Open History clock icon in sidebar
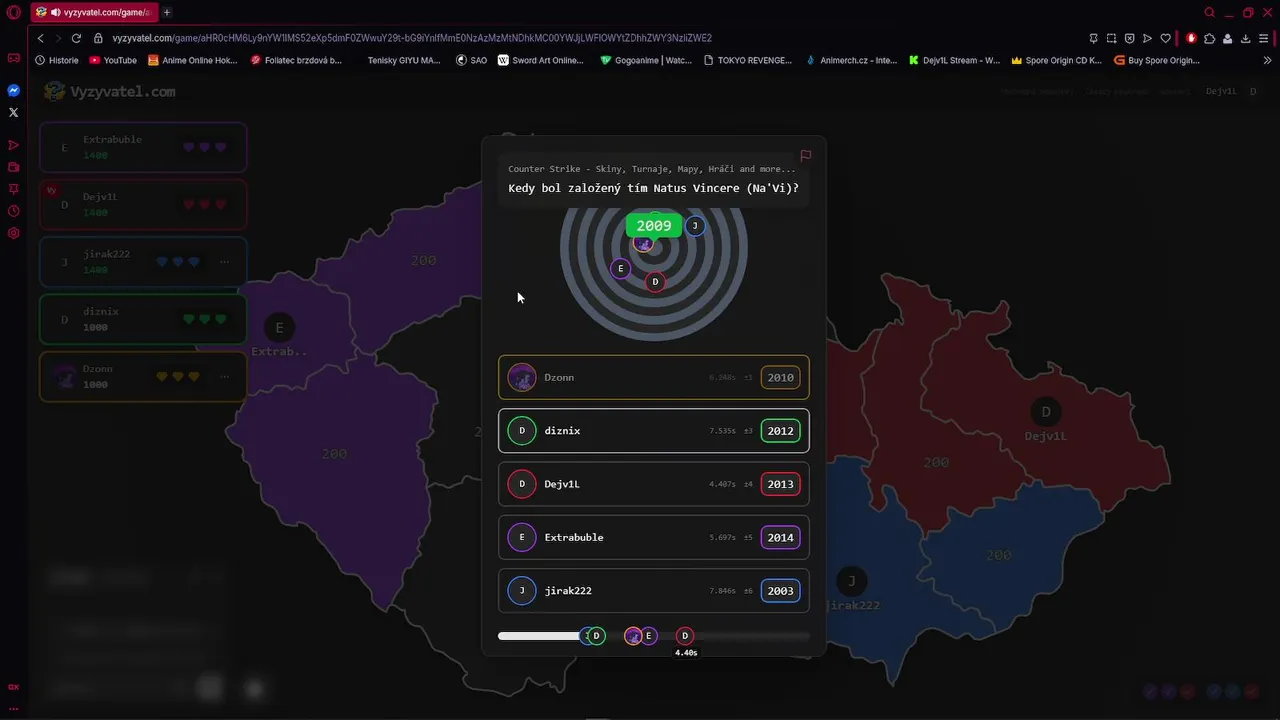This screenshot has width=1280, height=720. point(13,211)
